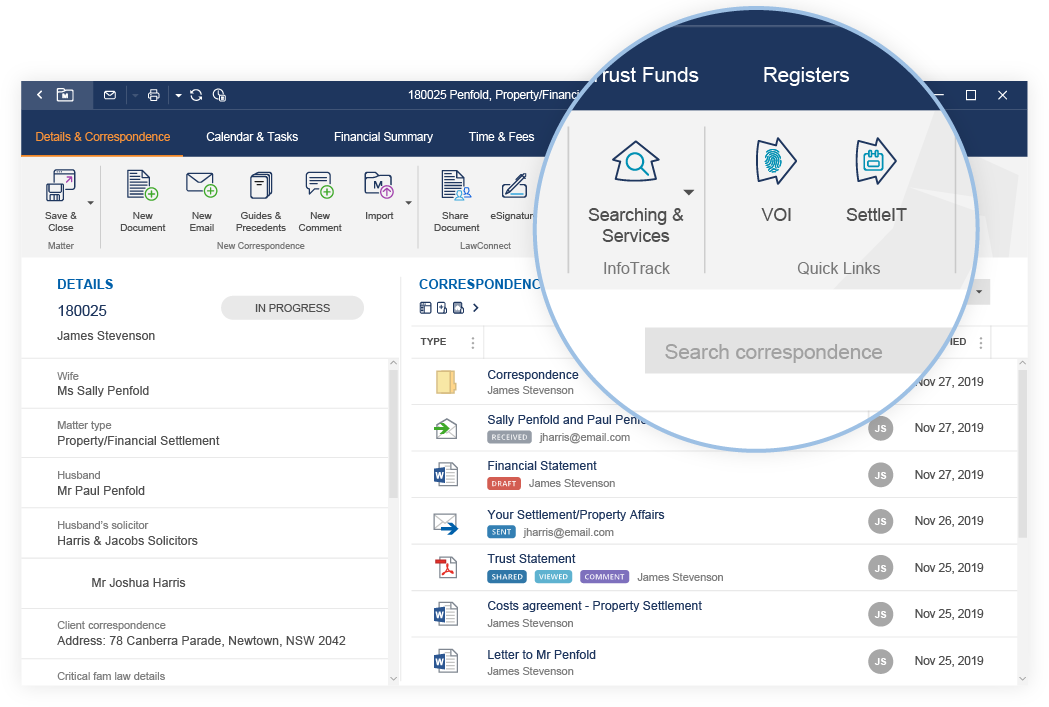Open Searching & Services house icon
1049x707 pixels.
click(636, 161)
